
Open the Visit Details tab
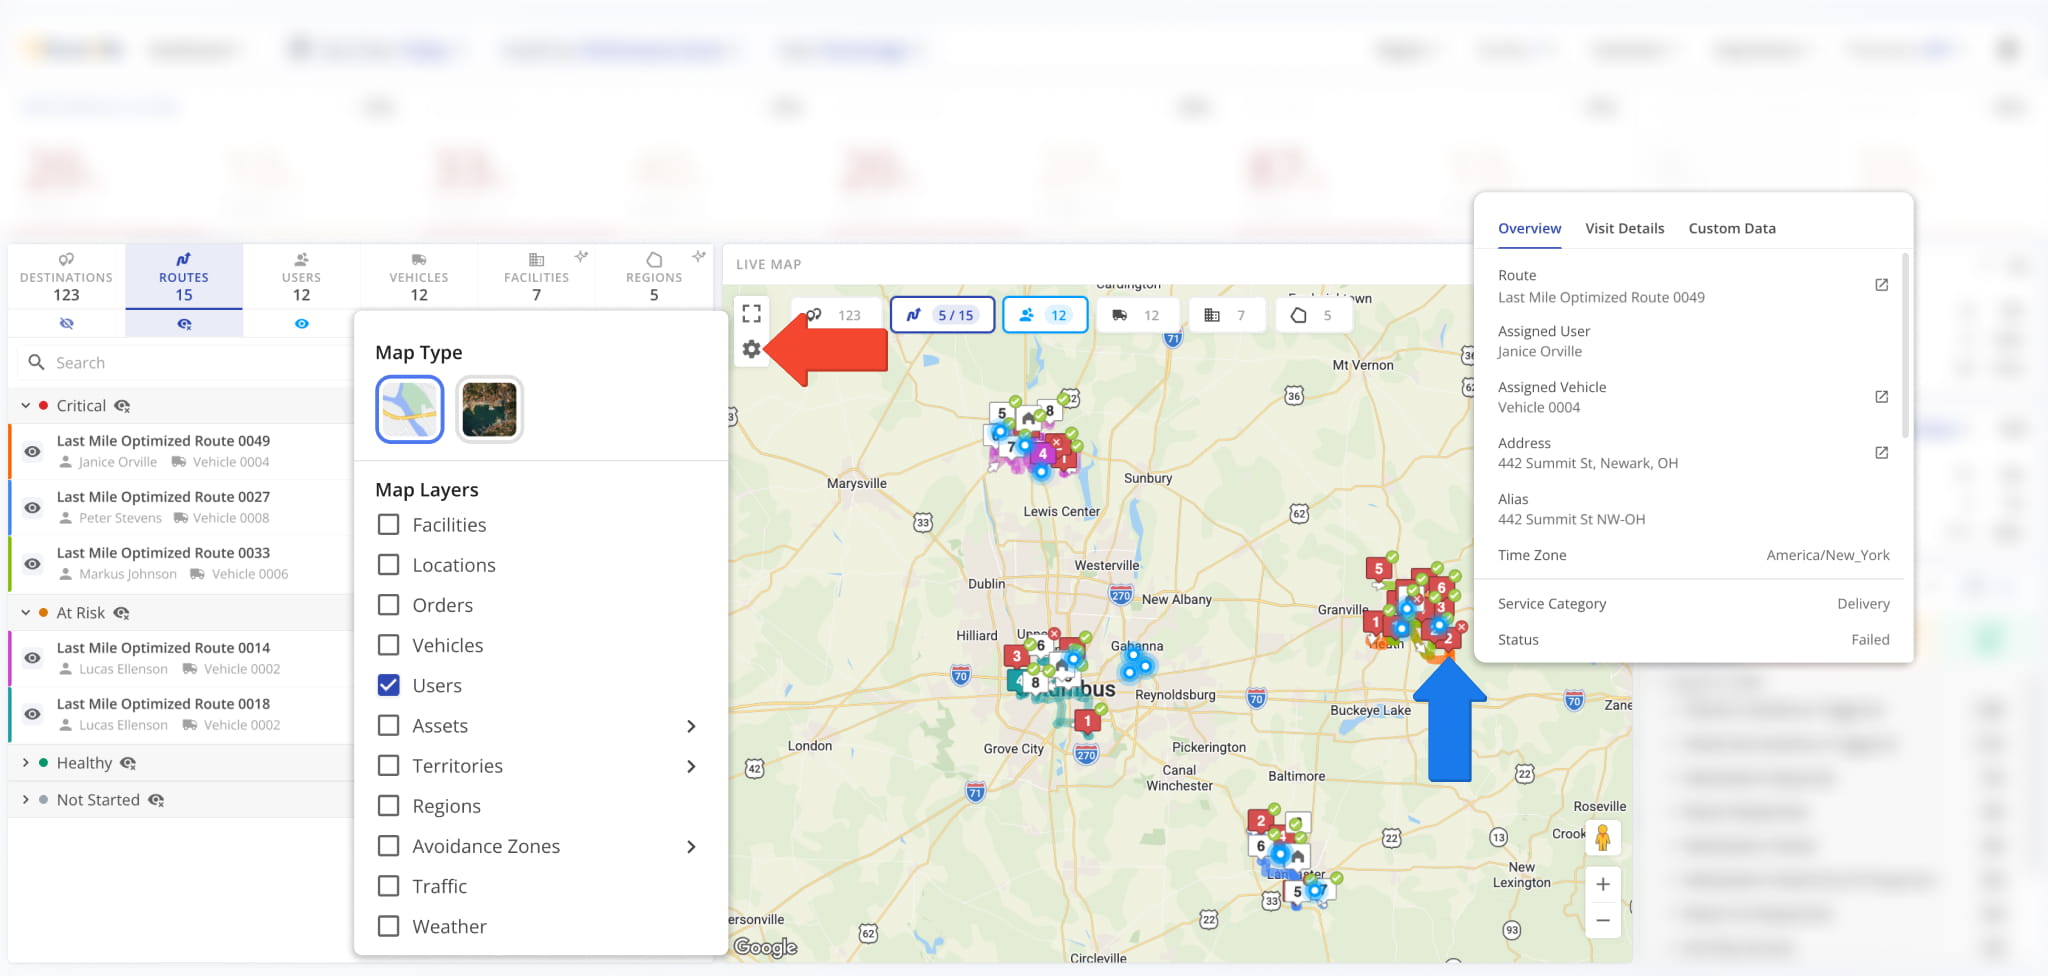1625,228
